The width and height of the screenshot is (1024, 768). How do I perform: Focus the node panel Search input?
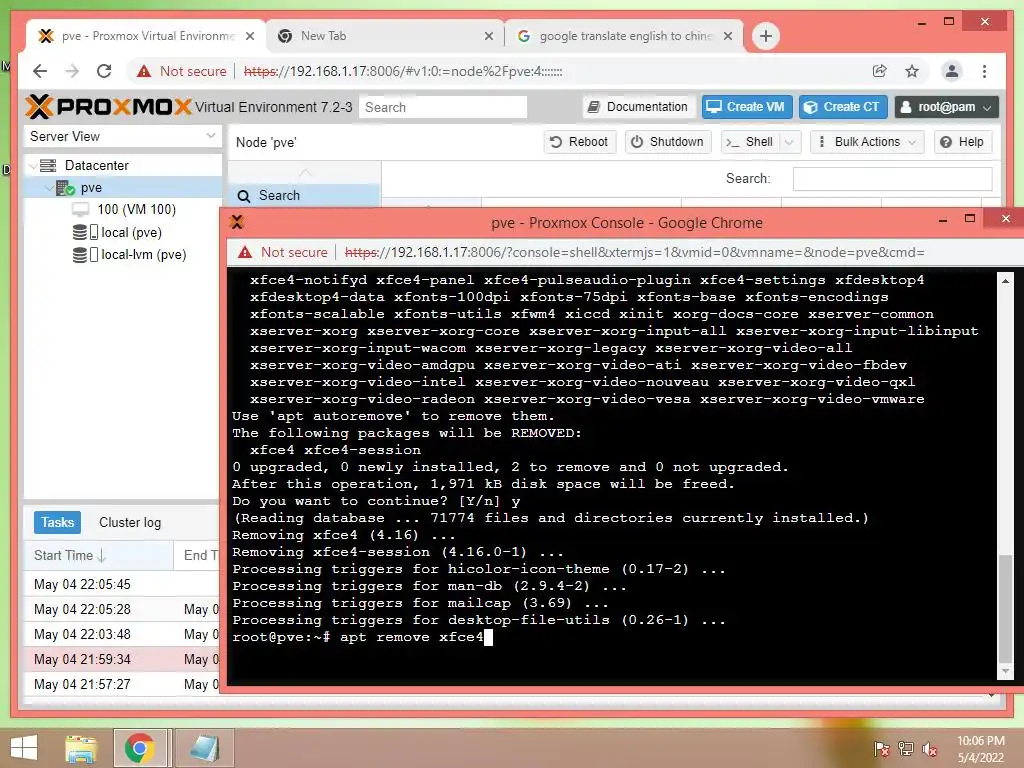coord(892,178)
